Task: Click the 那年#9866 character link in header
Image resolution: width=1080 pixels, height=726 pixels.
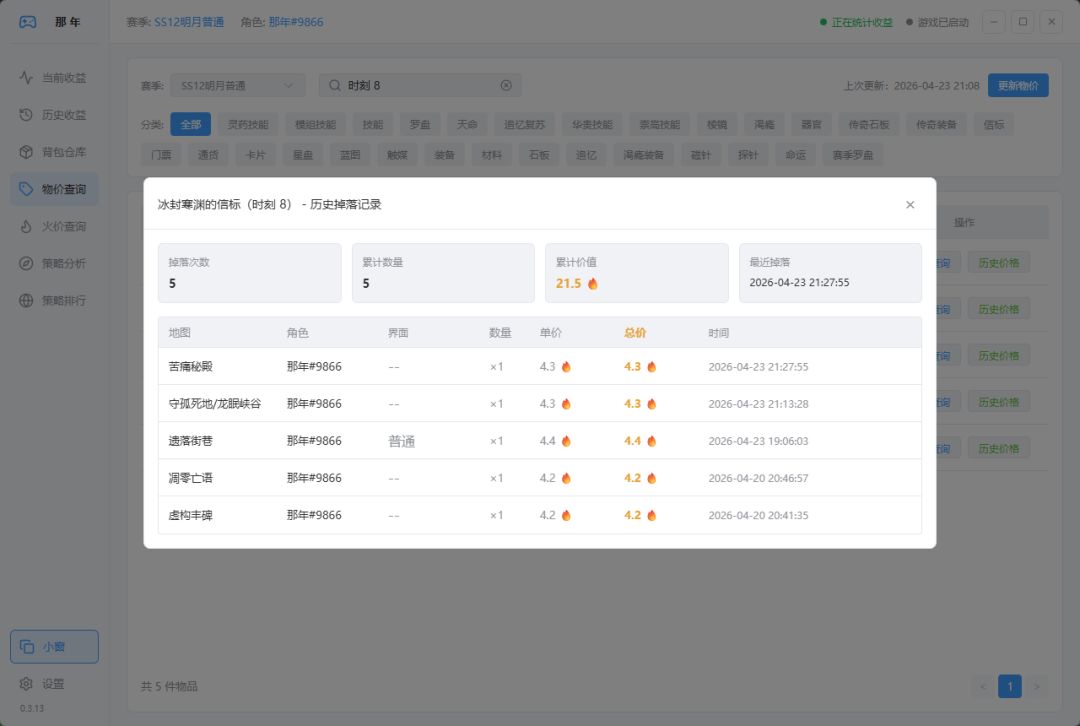Action: click(x=295, y=22)
